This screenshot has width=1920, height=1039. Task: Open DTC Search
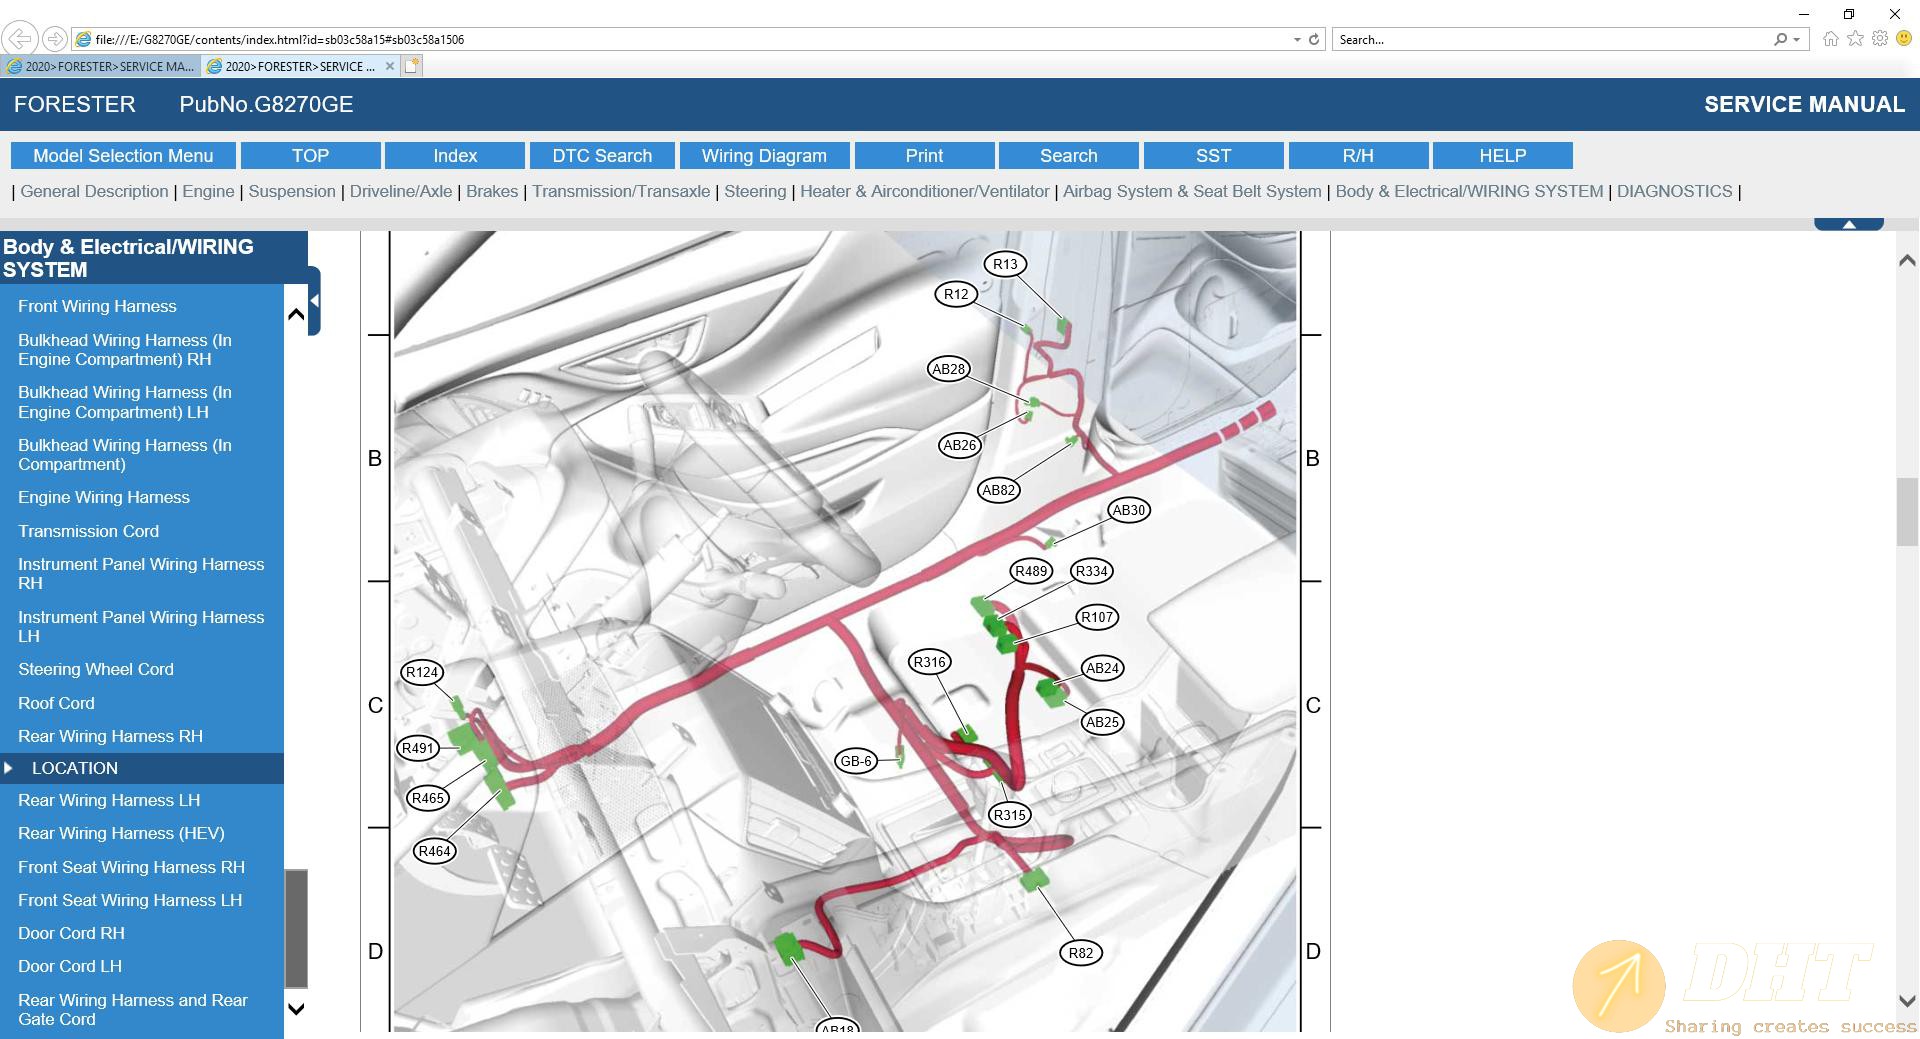pos(602,156)
